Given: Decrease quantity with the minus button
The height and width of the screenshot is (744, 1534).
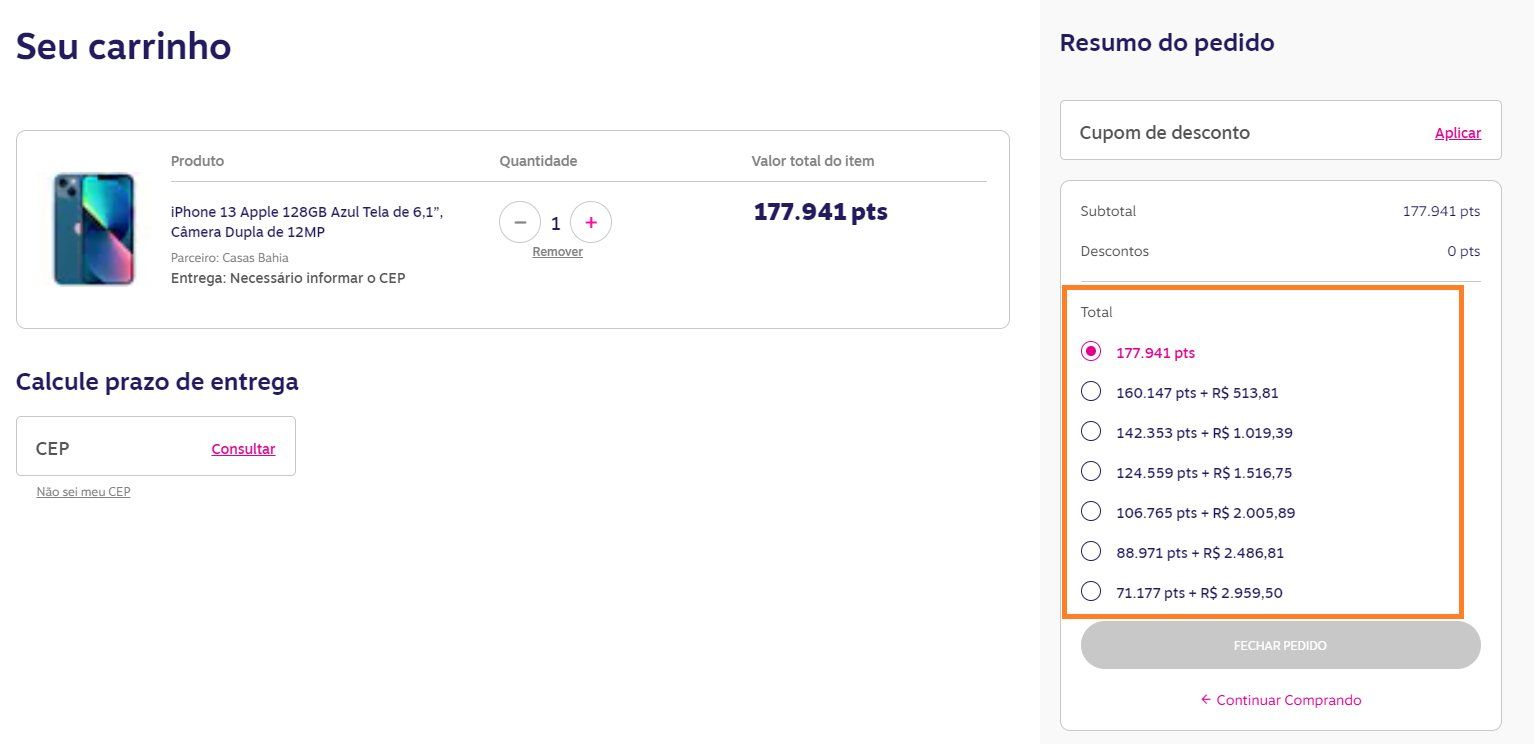Looking at the screenshot, I should 520,222.
